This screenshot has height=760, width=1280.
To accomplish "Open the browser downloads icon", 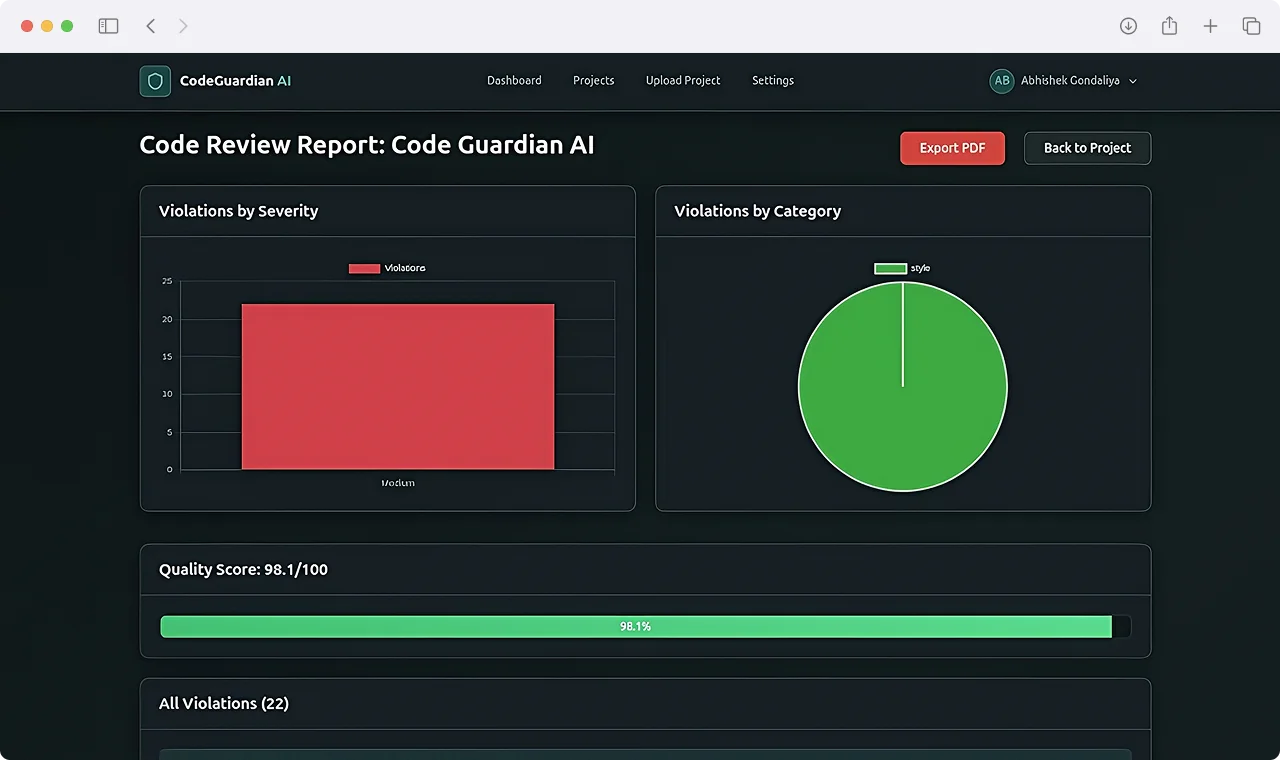I will [x=1128, y=26].
